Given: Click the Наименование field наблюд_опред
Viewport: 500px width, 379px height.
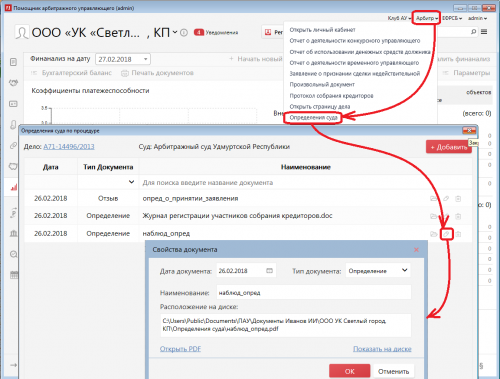Looking at the screenshot, I should 313,293.
